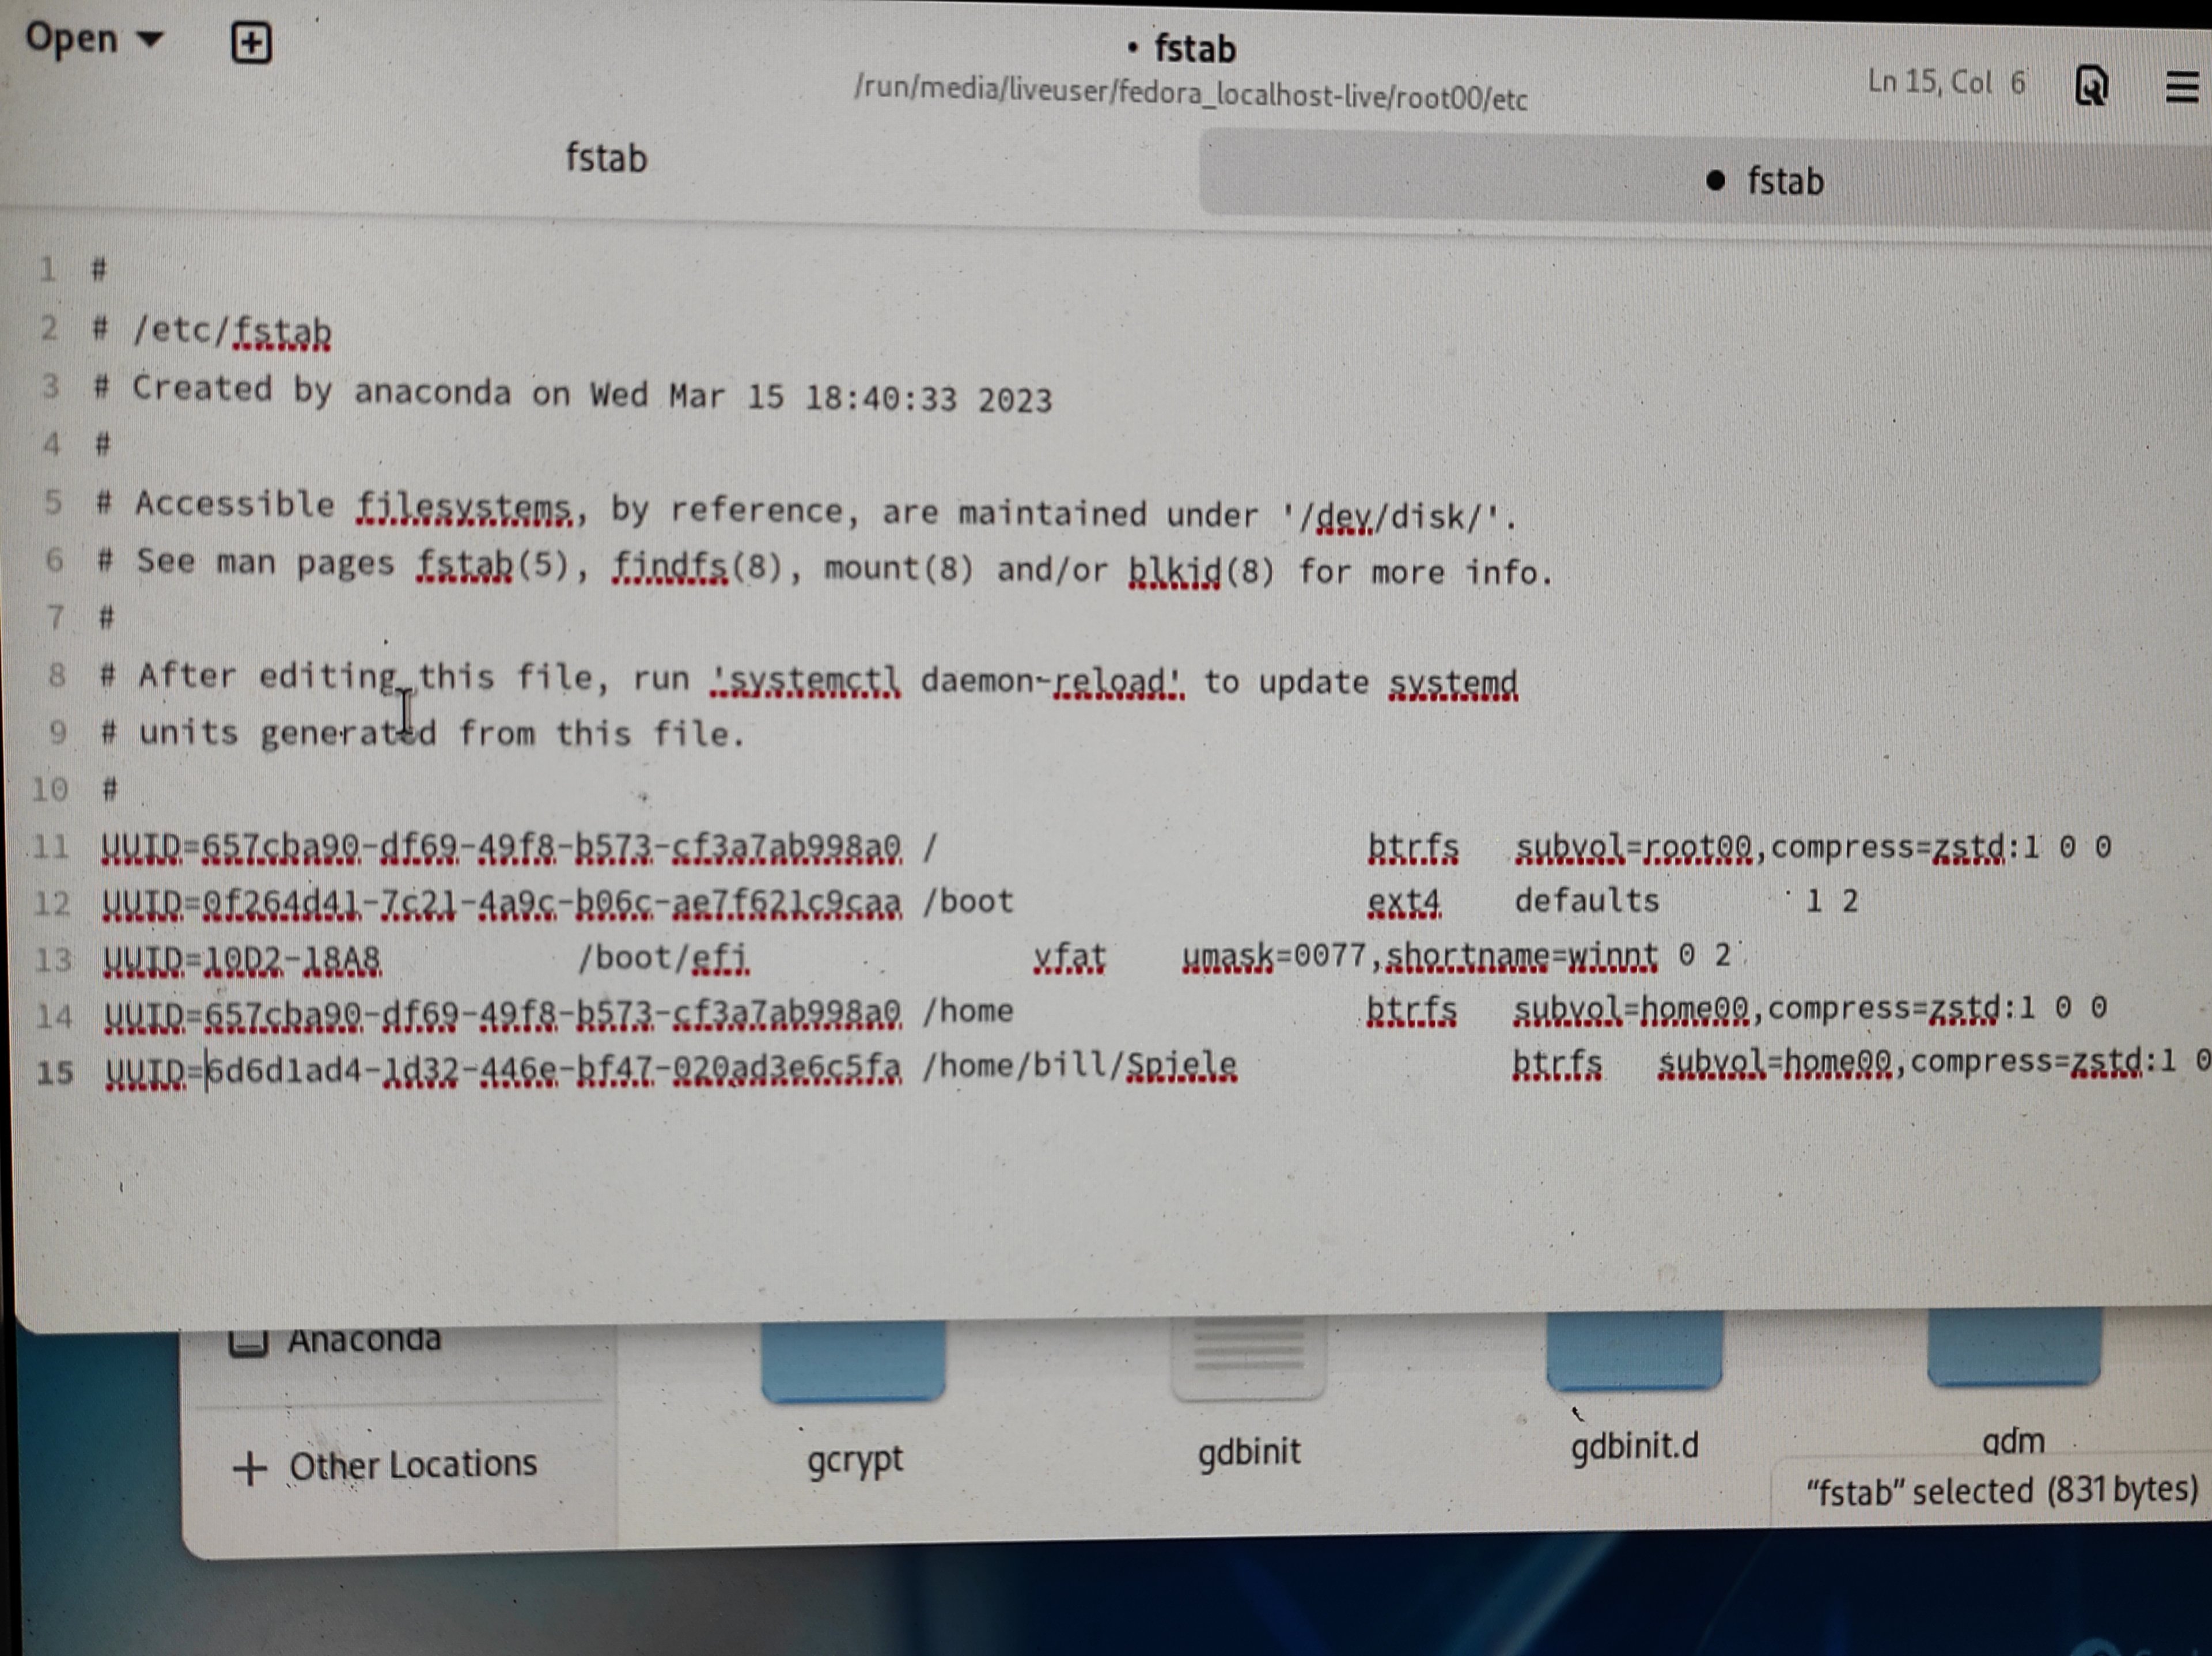Switch to the first fstab tab
The height and width of the screenshot is (1656, 2212).
[606, 158]
